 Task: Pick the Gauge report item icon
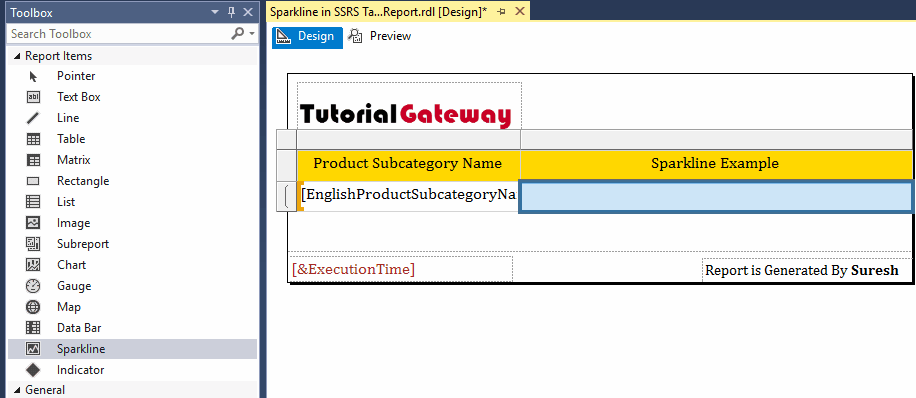coord(33,286)
